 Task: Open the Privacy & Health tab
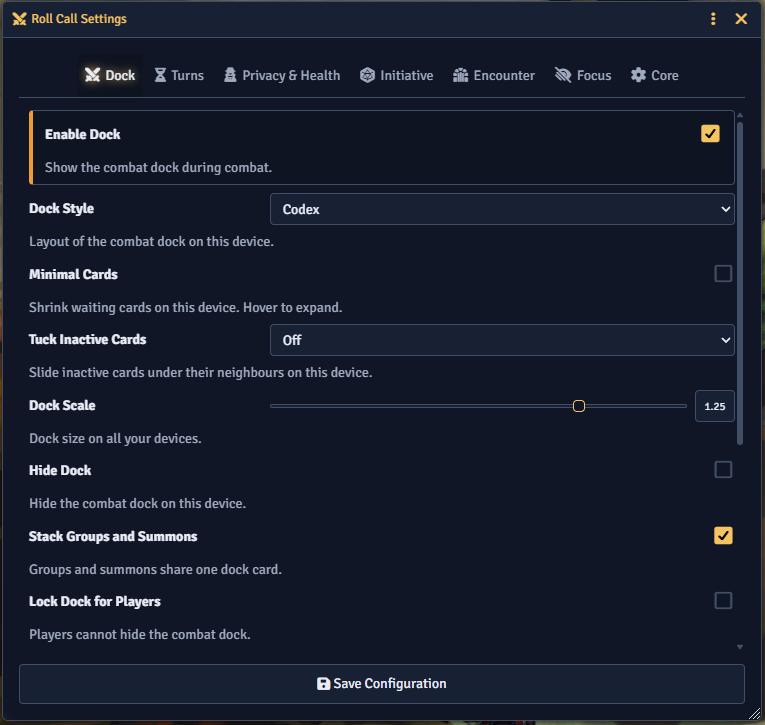pos(282,75)
